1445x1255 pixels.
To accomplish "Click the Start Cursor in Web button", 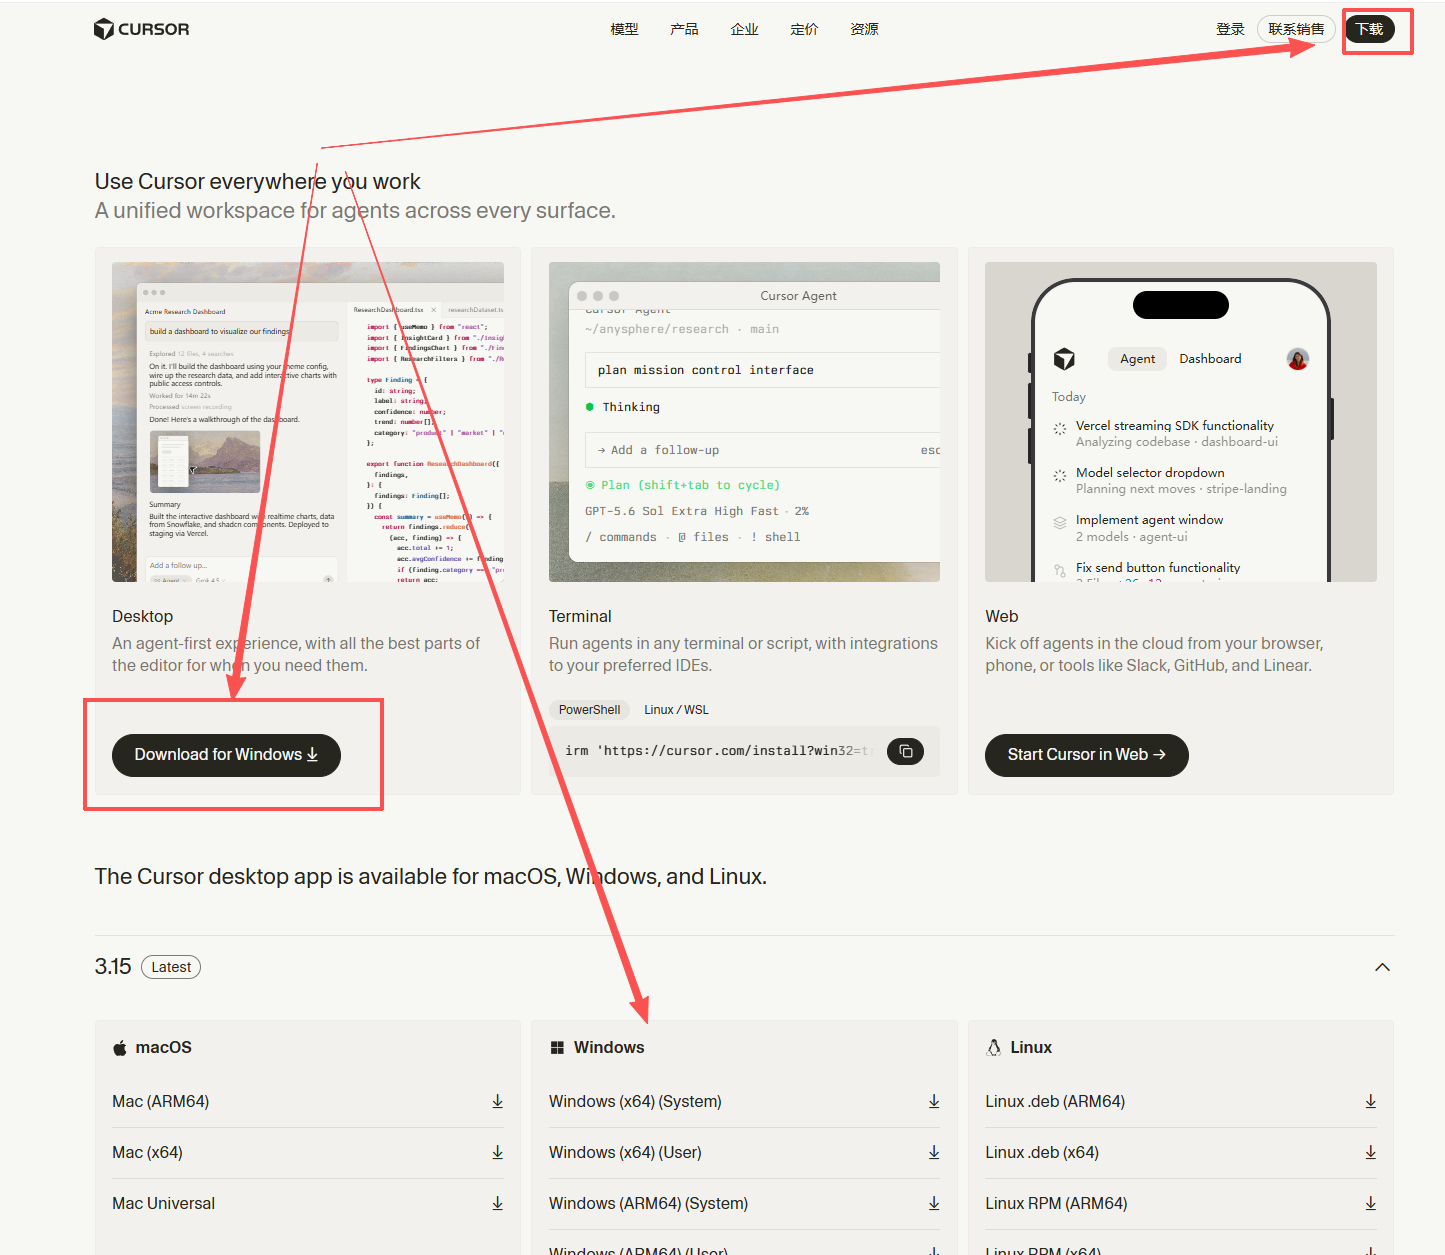I will (x=1087, y=755).
